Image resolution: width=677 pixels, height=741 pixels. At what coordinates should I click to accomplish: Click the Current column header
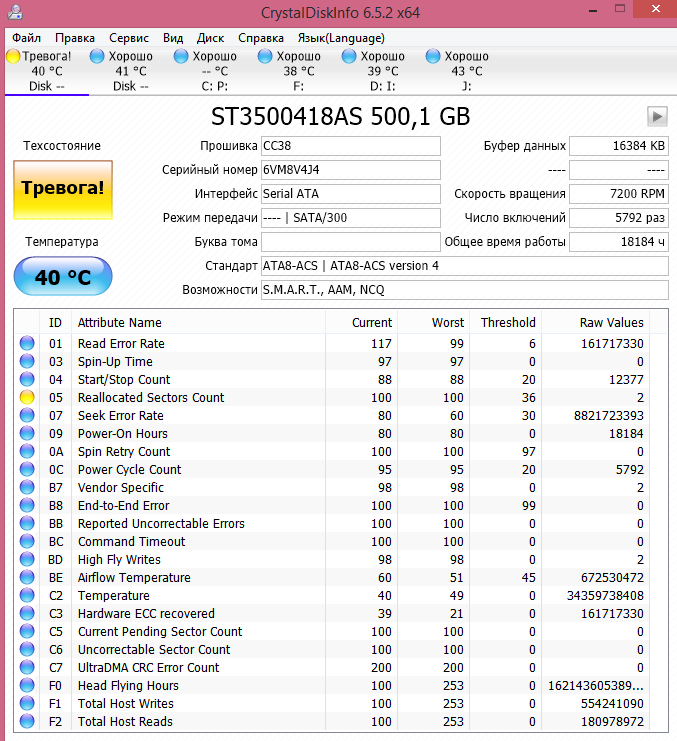361,322
